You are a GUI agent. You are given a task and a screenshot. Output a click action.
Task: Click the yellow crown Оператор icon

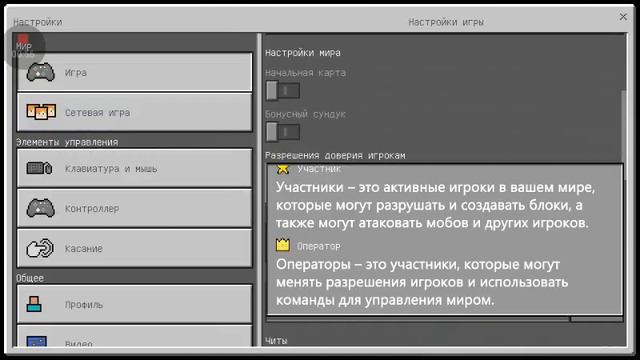click(283, 245)
